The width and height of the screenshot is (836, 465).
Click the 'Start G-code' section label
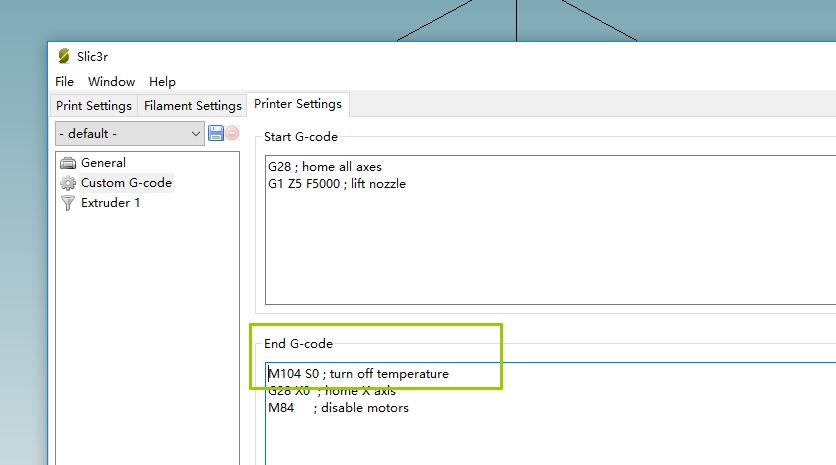pos(301,137)
